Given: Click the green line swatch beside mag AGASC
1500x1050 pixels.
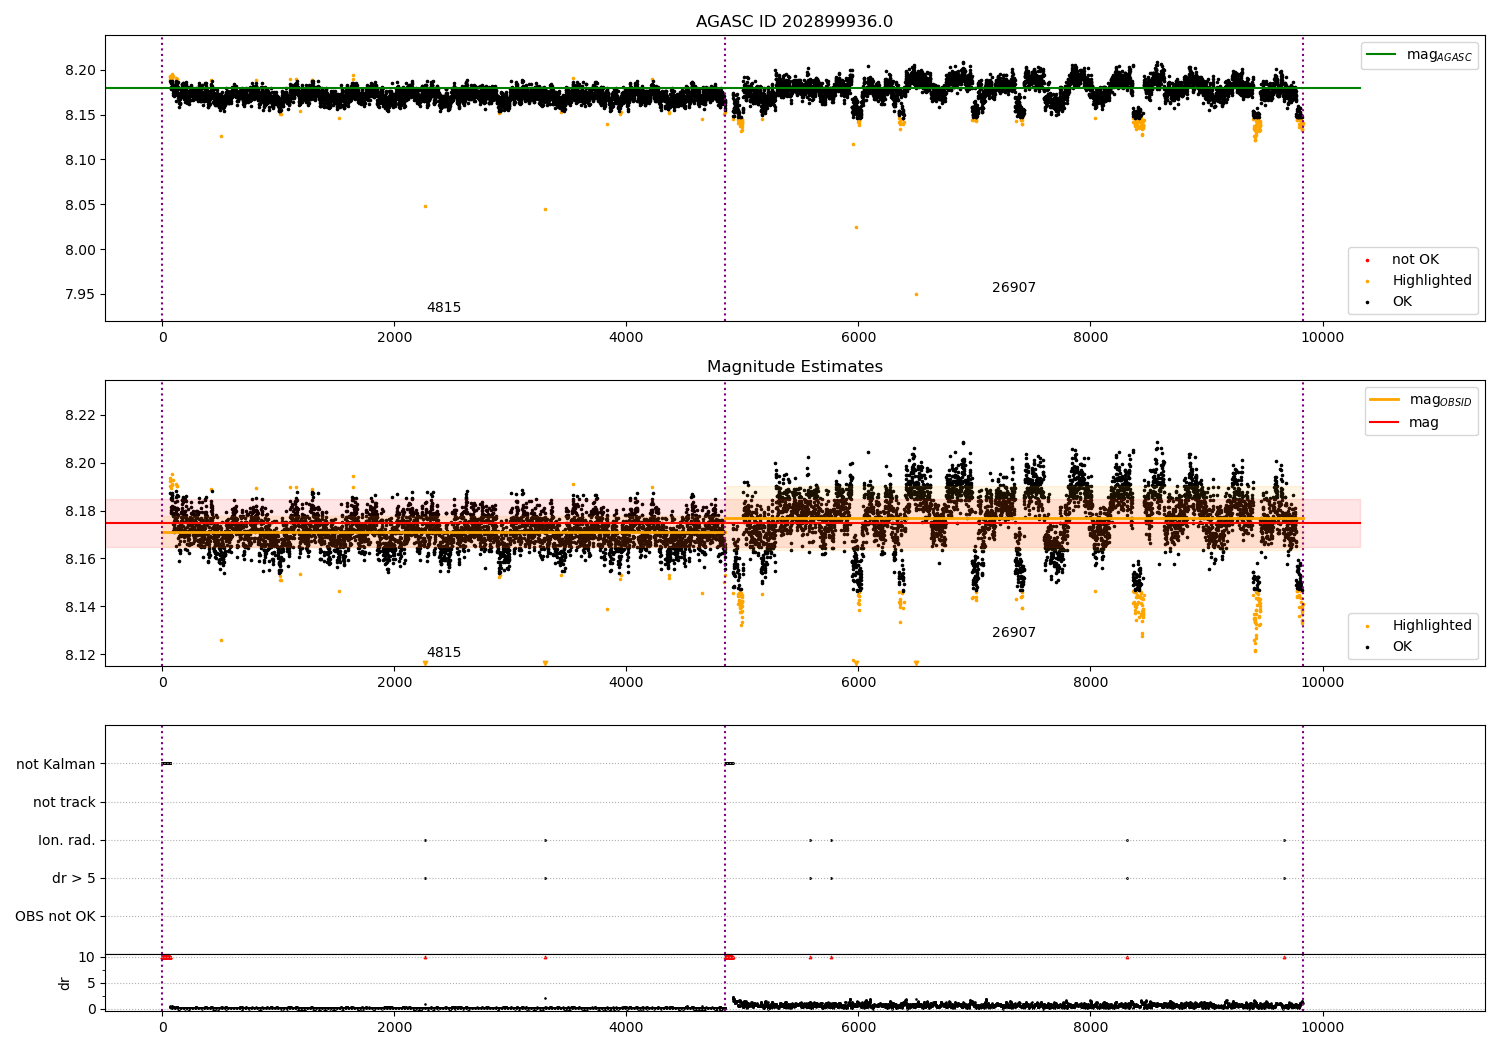Looking at the screenshot, I should pos(1382,55).
